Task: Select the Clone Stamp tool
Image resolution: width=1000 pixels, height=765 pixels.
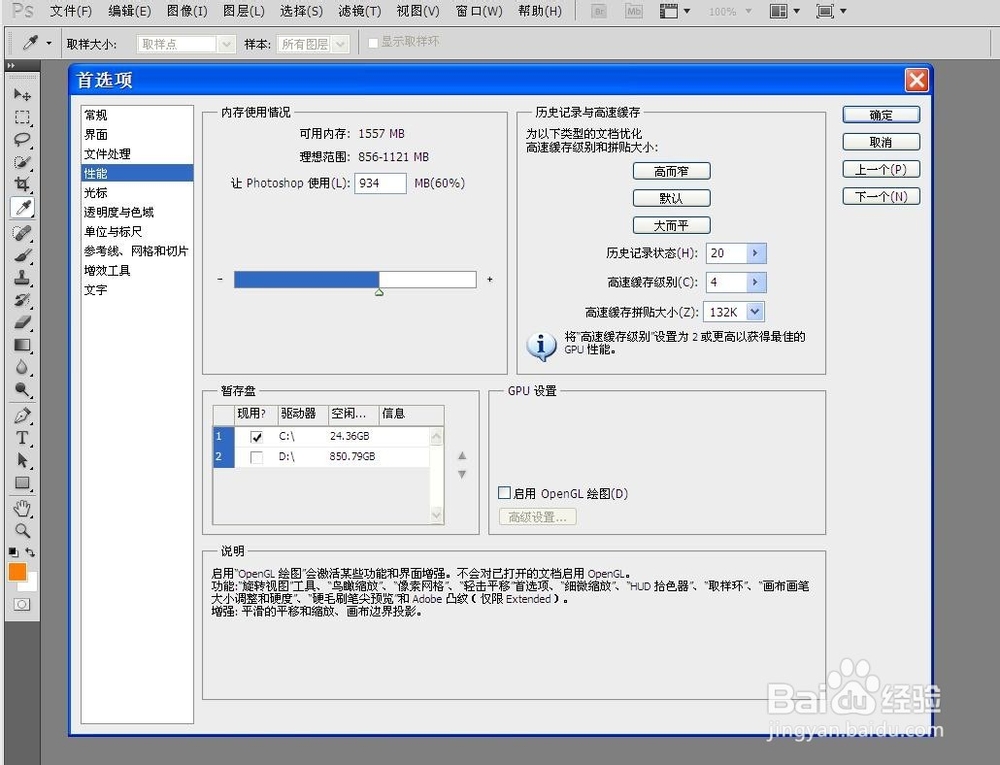Action: pos(22,278)
